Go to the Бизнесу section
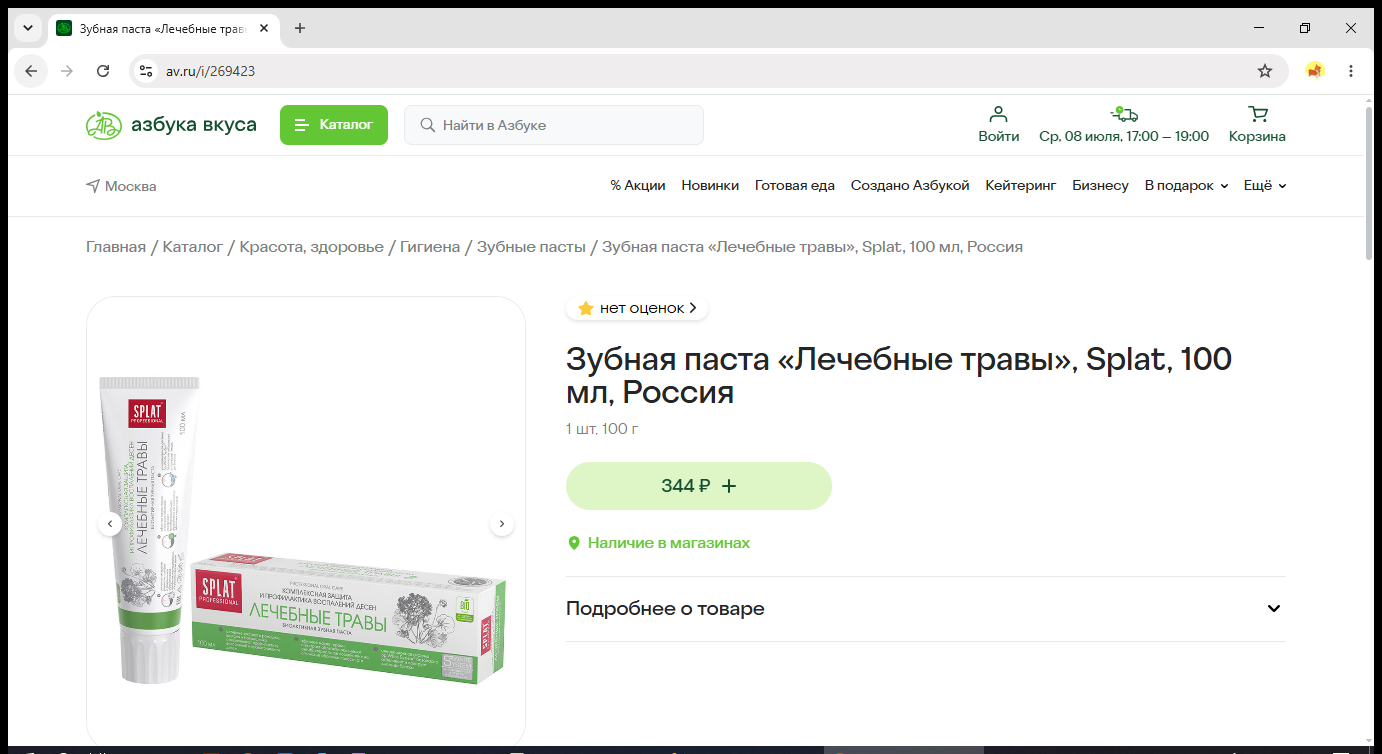Screen dimensions: 1382x754 (1100, 186)
